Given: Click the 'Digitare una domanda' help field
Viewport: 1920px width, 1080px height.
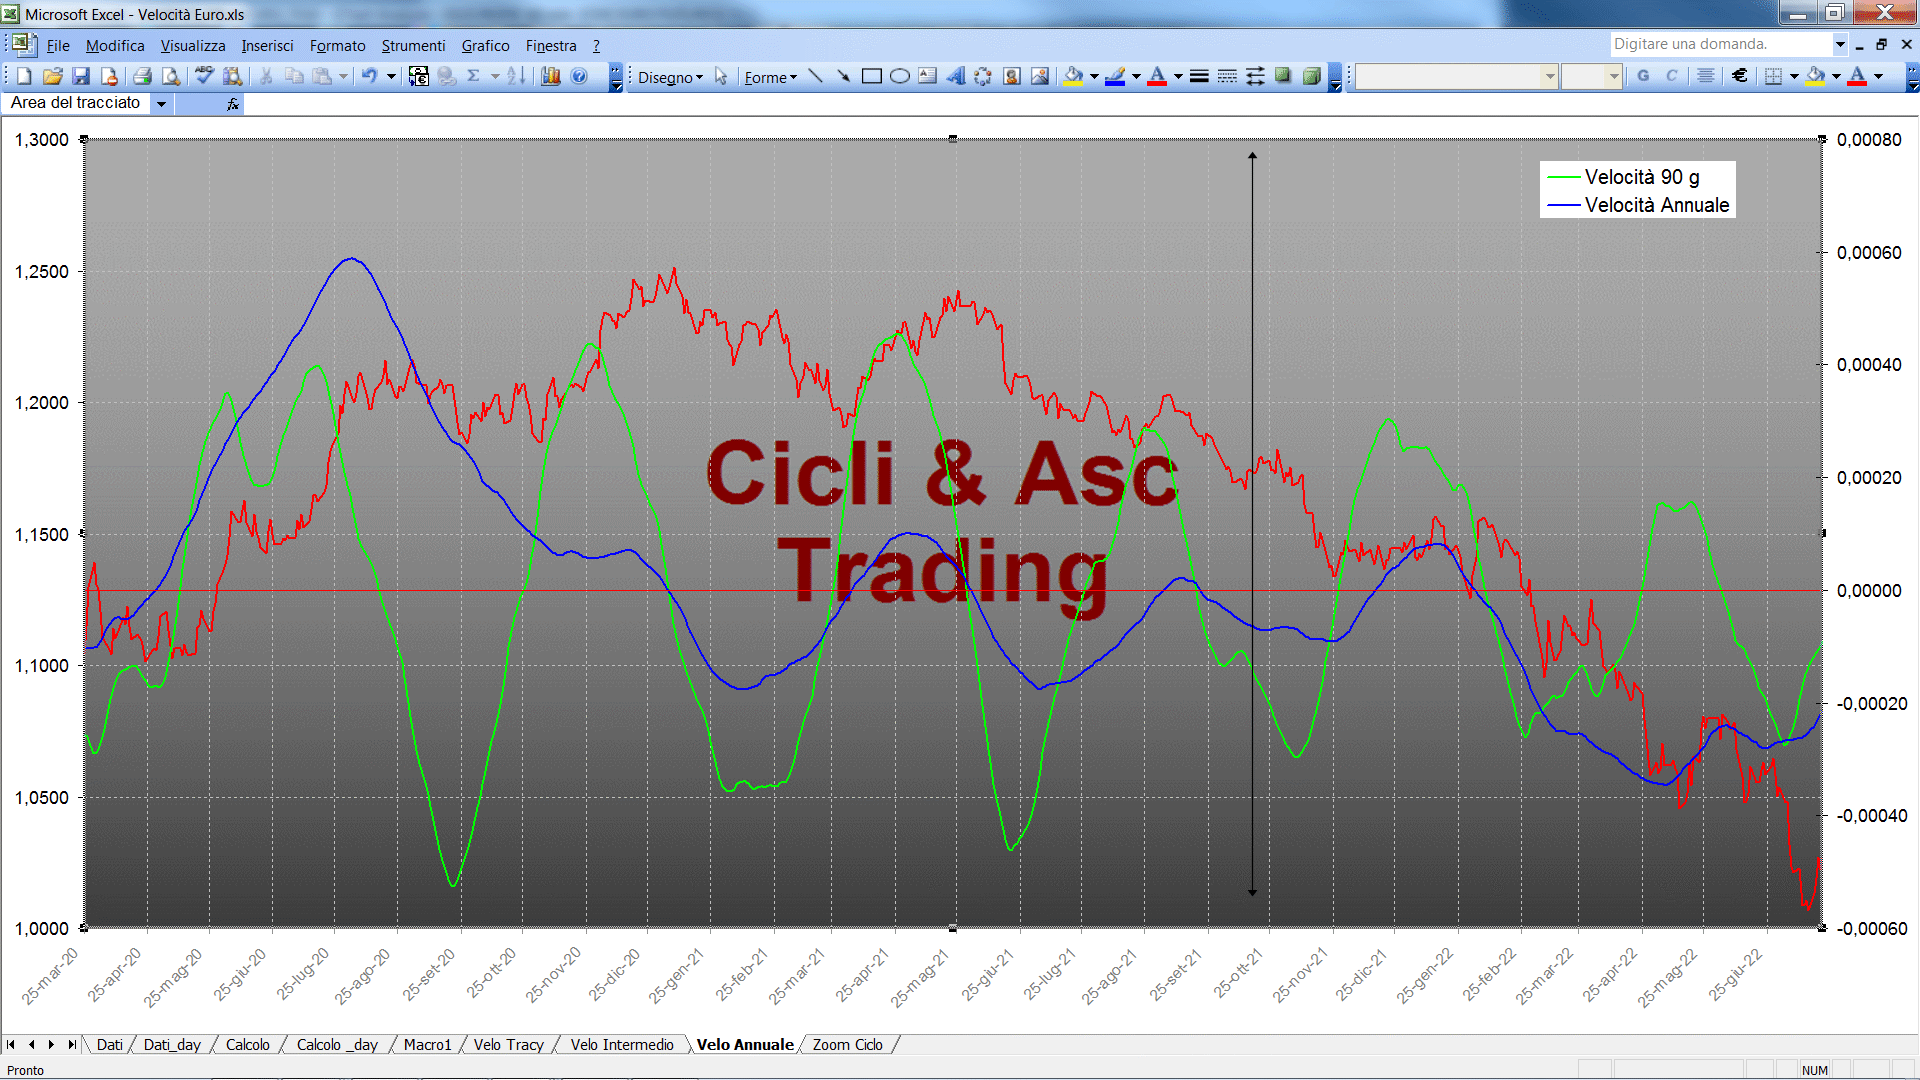Looking at the screenshot, I should (x=1721, y=44).
